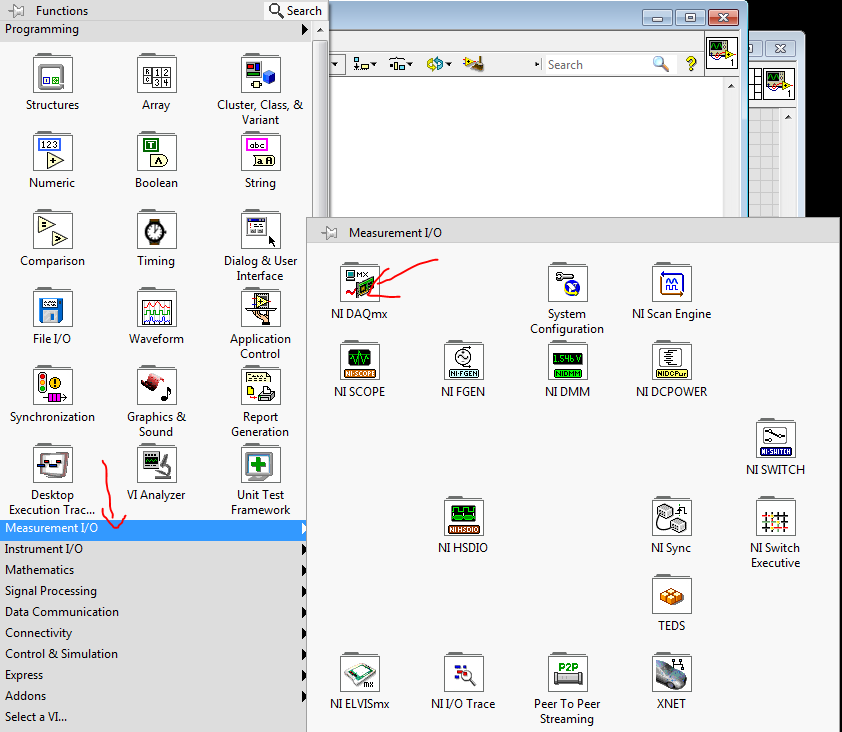Open the Application Control palette
Image resolution: width=842 pixels, height=732 pixels.
pos(260,308)
